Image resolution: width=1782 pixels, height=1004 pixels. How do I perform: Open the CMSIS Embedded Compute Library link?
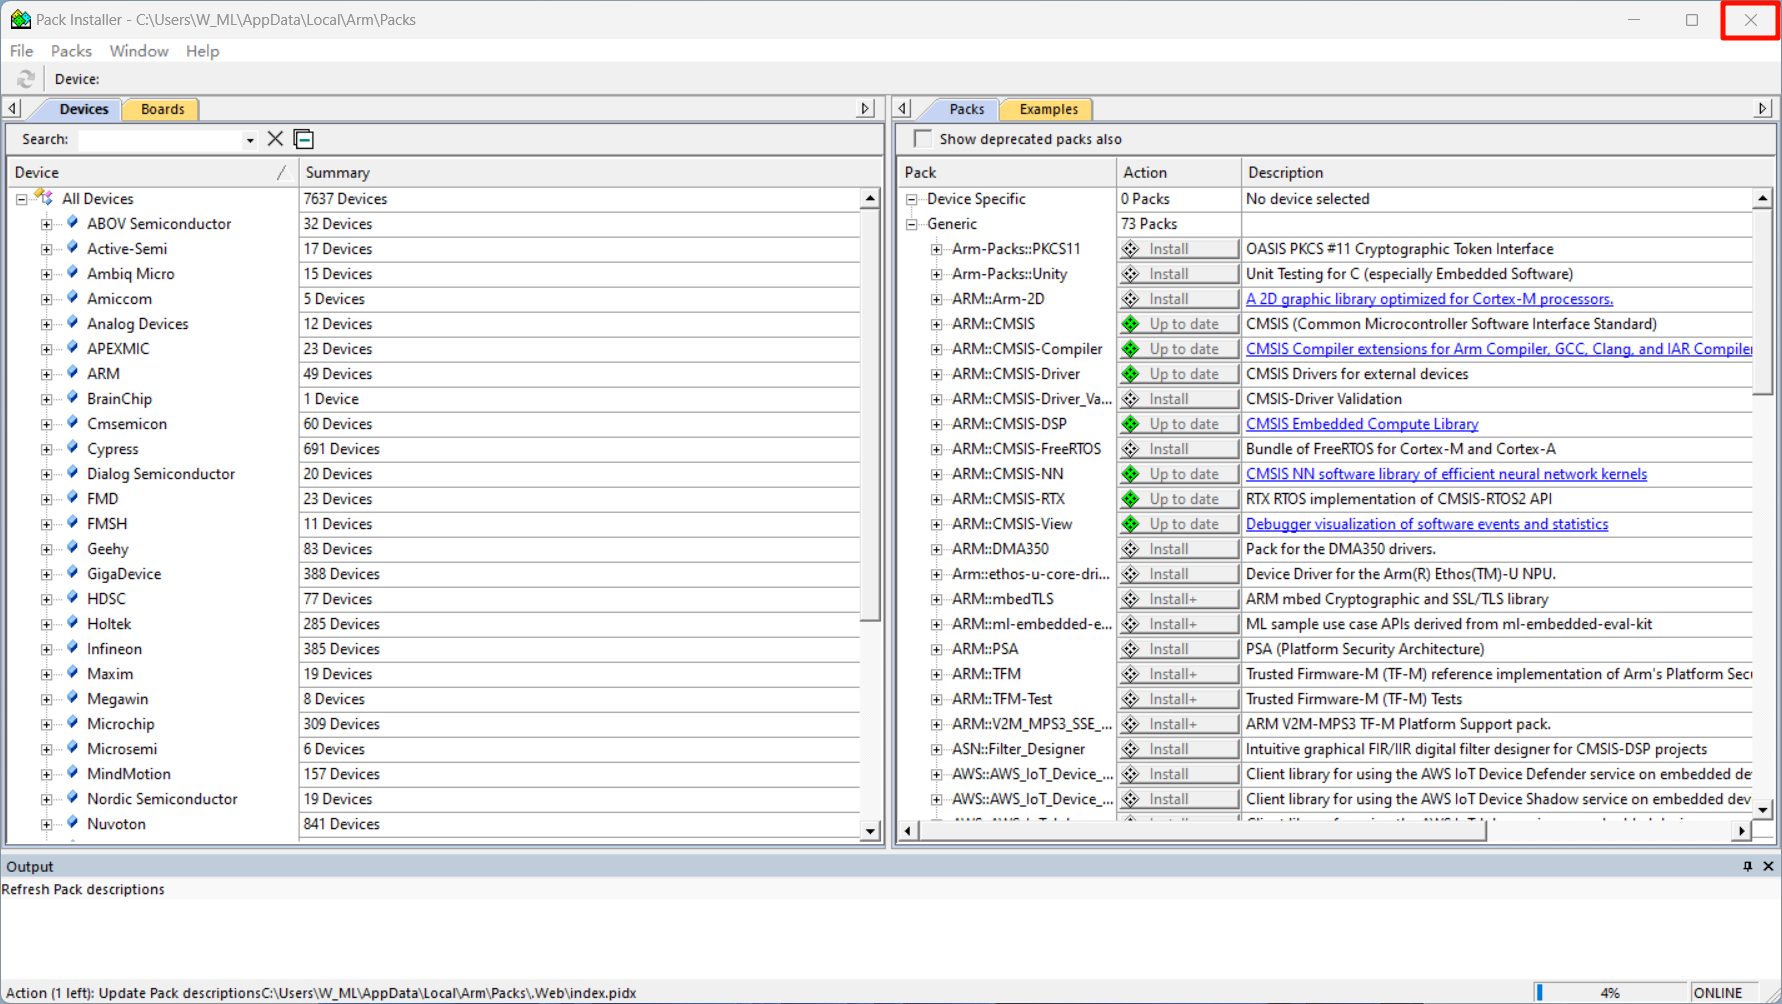pyautogui.click(x=1362, y=424)
